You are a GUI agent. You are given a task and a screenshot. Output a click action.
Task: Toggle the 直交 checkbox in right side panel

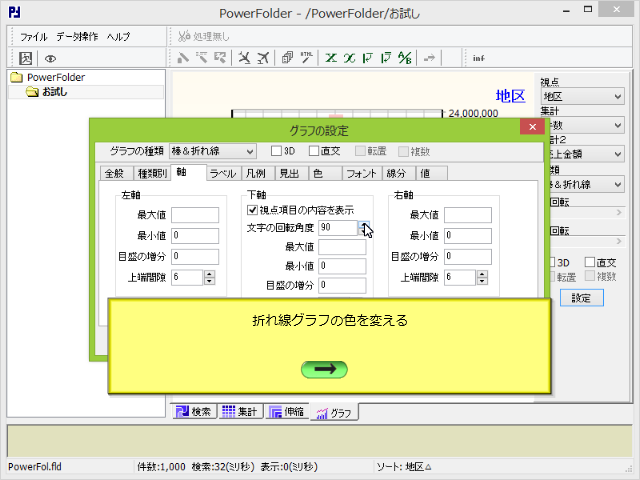590,262
